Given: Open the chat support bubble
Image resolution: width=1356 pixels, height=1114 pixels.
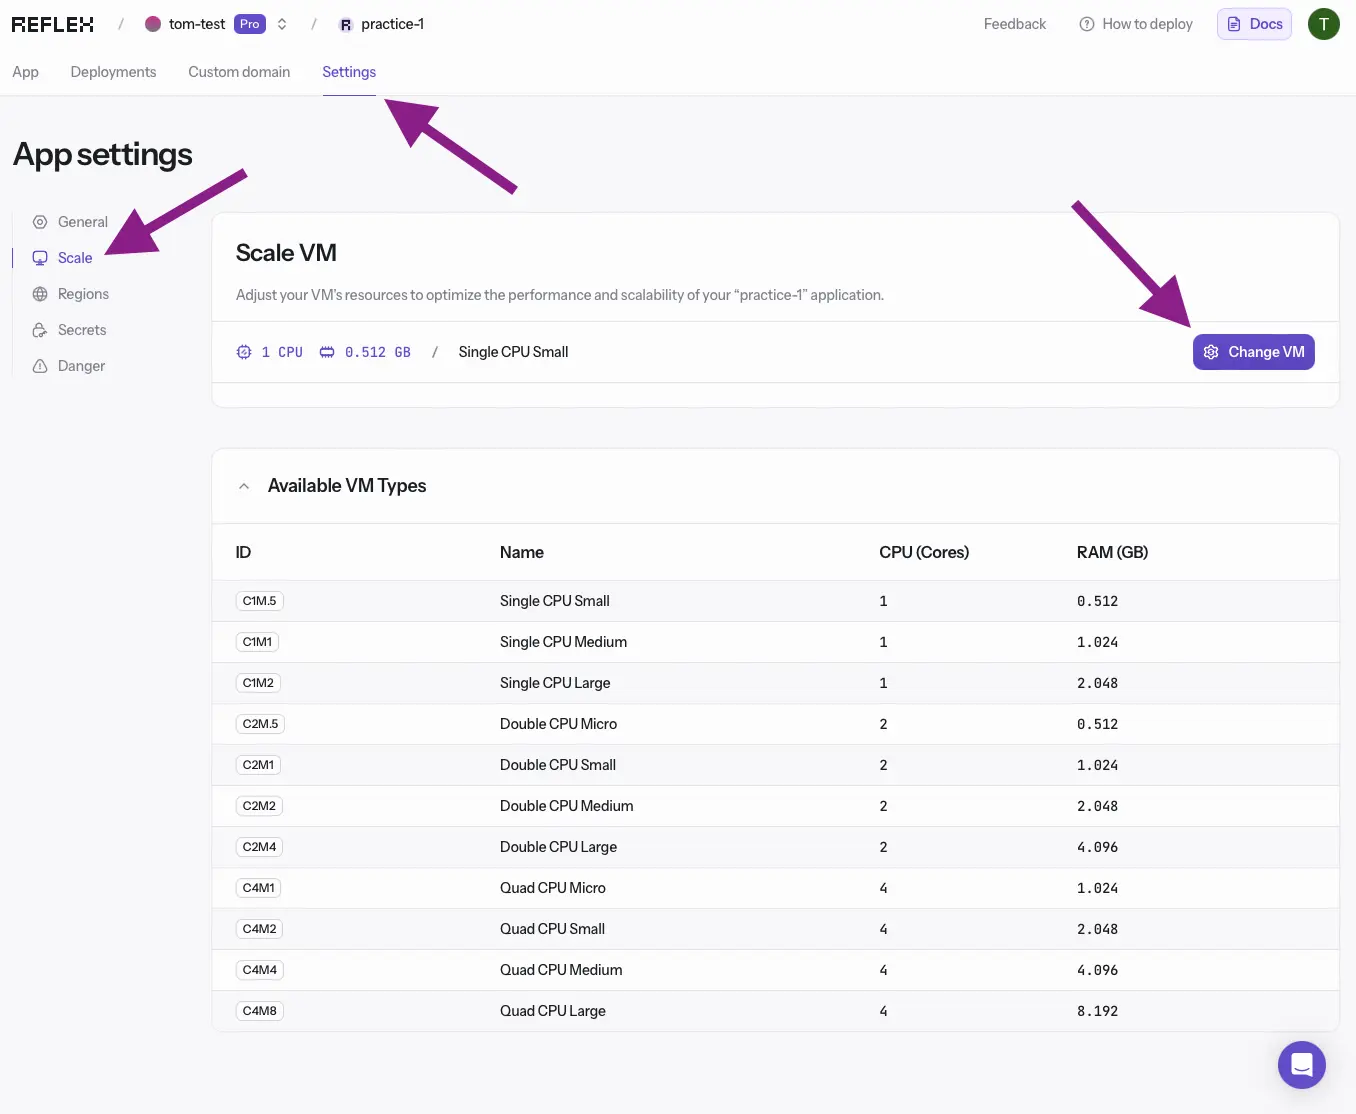Looking at the screenshot, I should [x=1301, y=1065].
